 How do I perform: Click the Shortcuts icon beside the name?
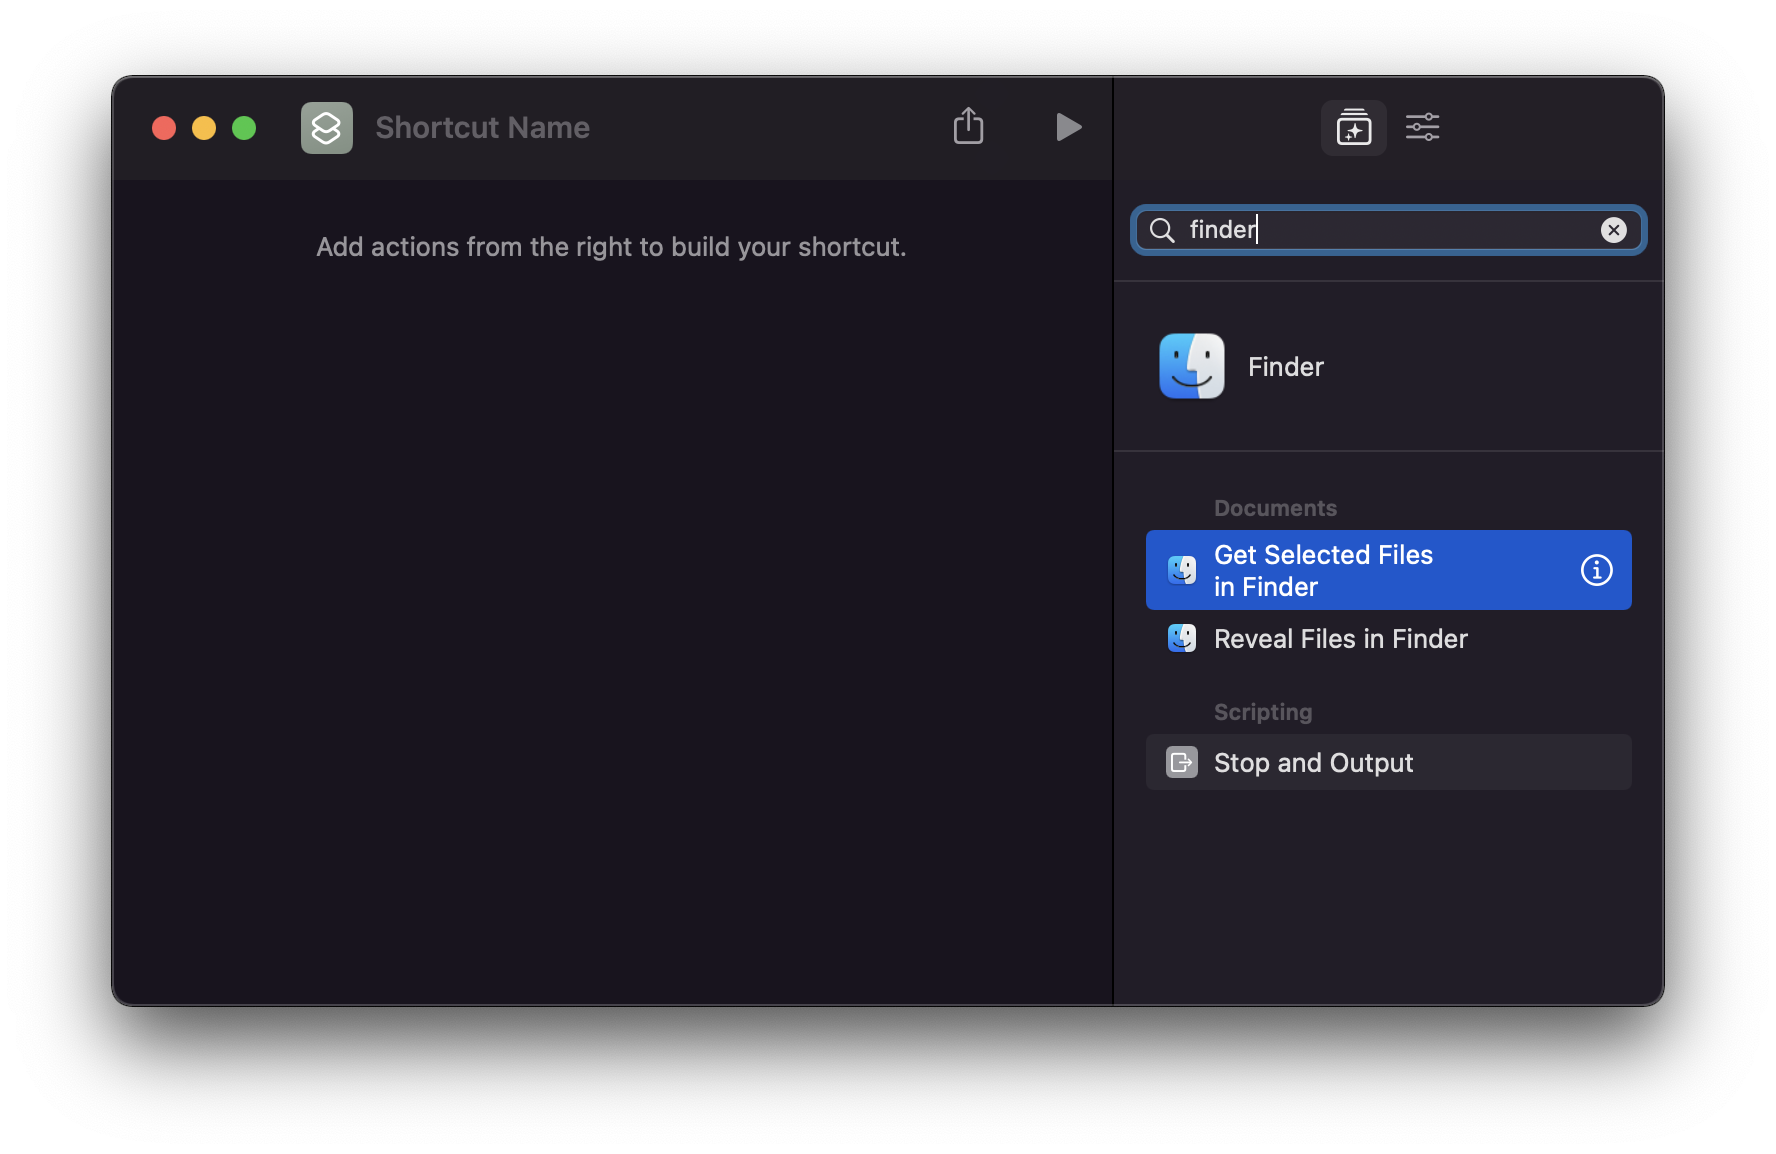(327, 128)
